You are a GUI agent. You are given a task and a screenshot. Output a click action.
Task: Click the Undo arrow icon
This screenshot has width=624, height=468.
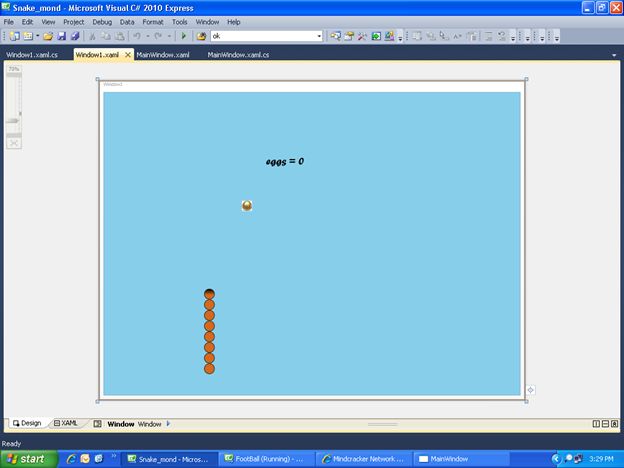(137, 36)
